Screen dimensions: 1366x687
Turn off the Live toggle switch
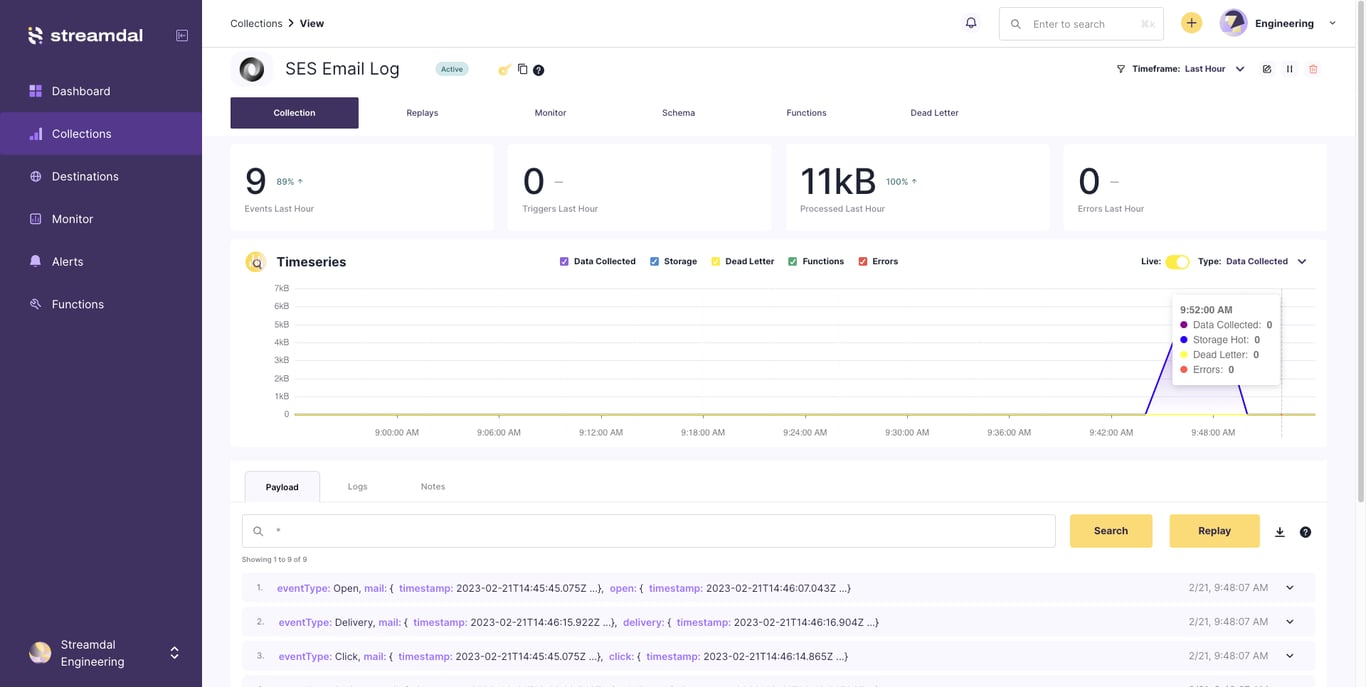click(1177, 261)
